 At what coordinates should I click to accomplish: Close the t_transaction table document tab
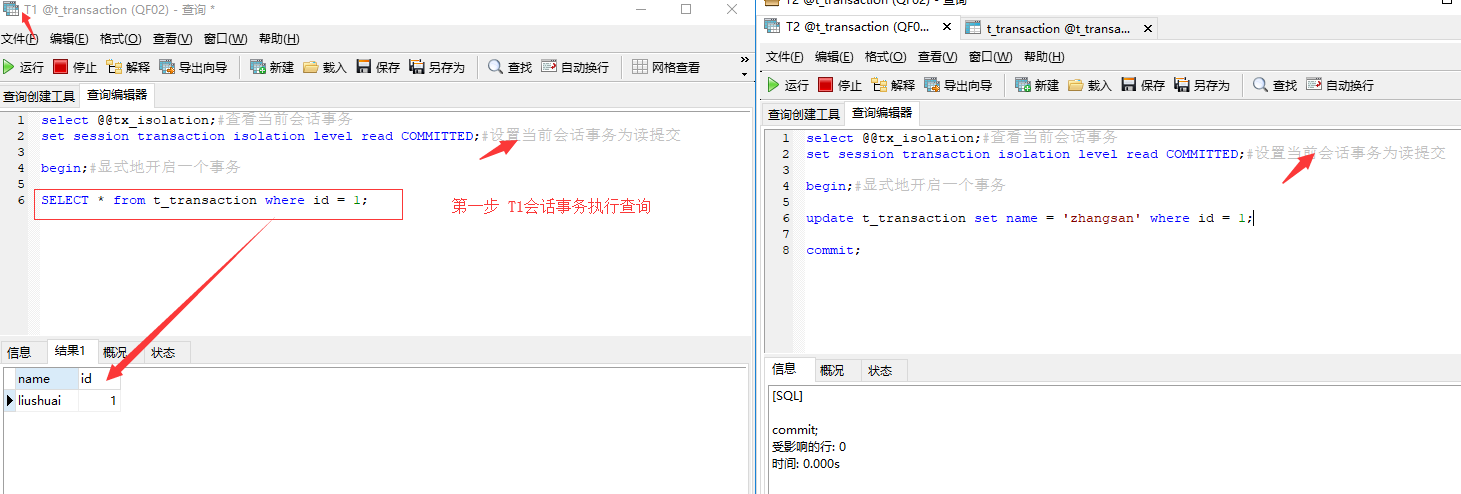tap(1148, 28)
